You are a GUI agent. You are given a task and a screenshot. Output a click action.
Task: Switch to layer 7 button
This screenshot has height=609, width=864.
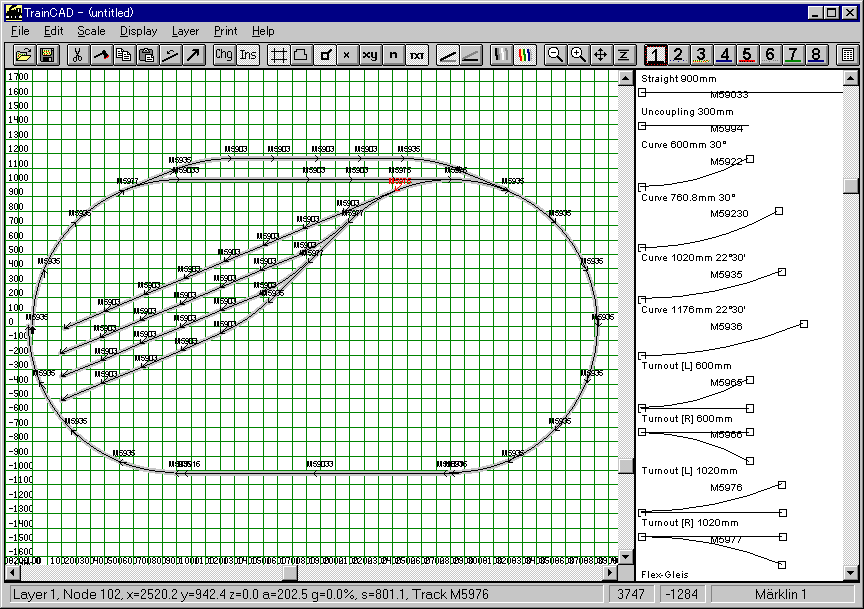coord(793,55)
